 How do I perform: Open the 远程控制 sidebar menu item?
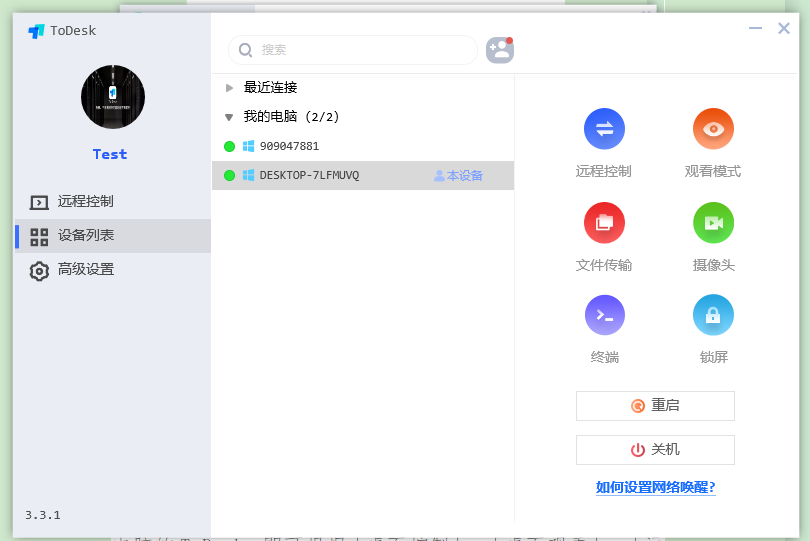(113, 202)
